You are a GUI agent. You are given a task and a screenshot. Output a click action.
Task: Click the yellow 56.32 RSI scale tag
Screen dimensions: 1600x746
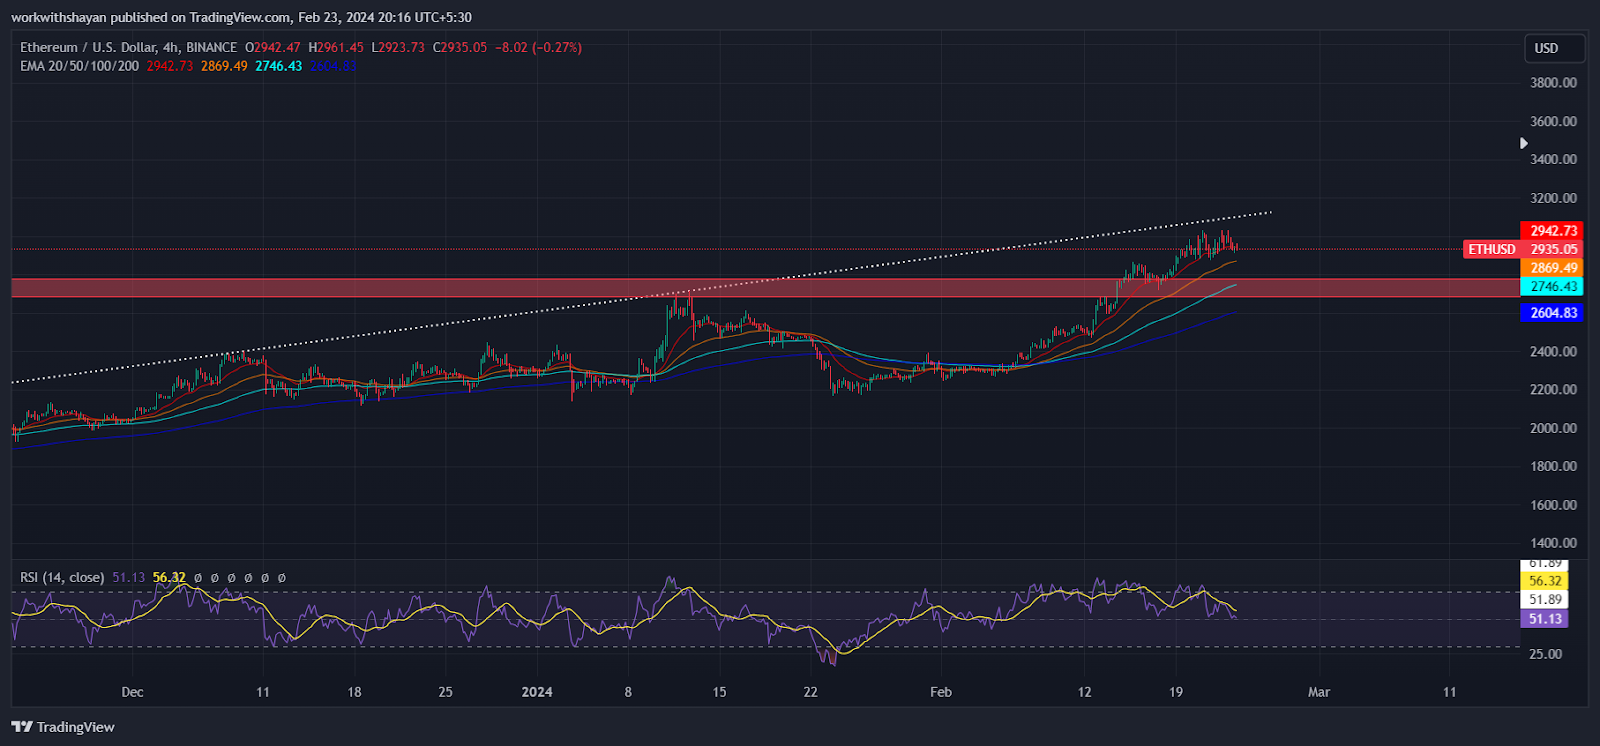click(1544, 581)
